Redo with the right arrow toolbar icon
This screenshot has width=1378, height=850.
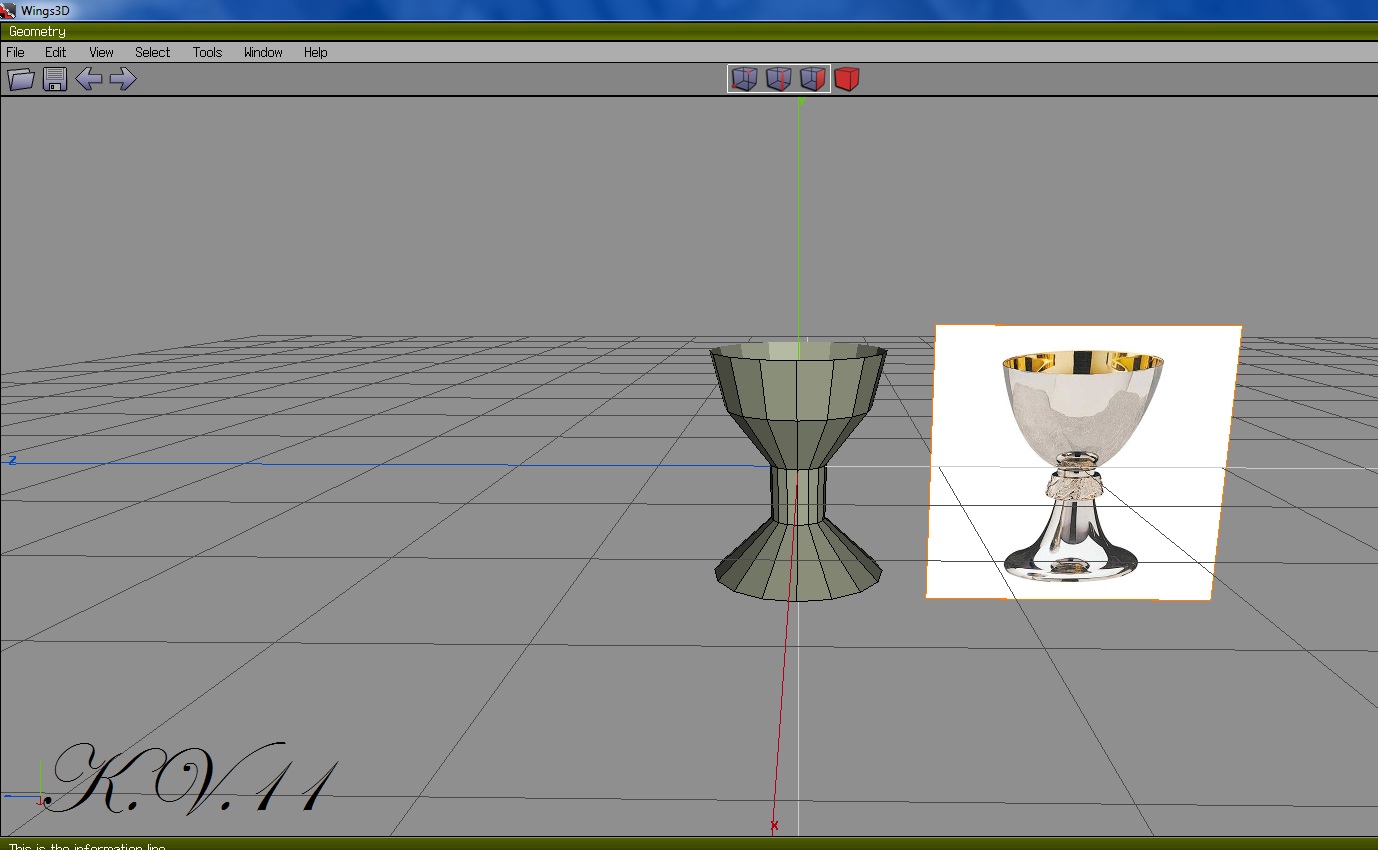click(124, 79)
